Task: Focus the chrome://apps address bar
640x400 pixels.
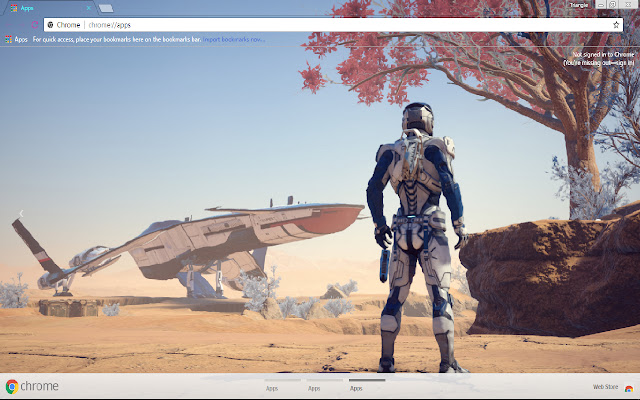Action: (333, 25)
